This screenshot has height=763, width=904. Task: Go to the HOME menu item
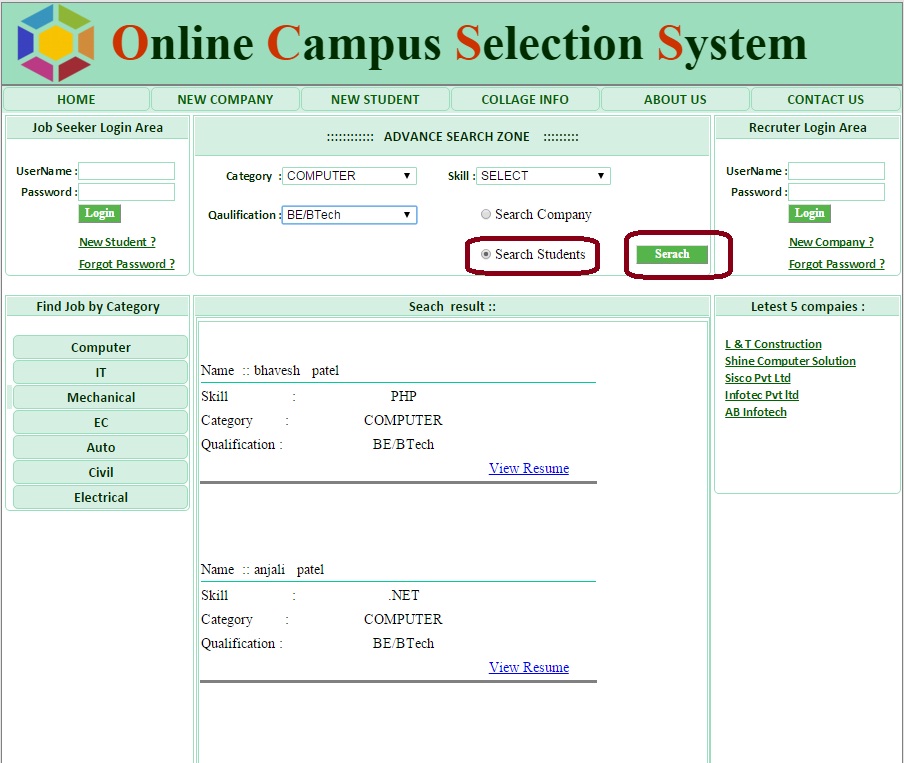[76, 99]
